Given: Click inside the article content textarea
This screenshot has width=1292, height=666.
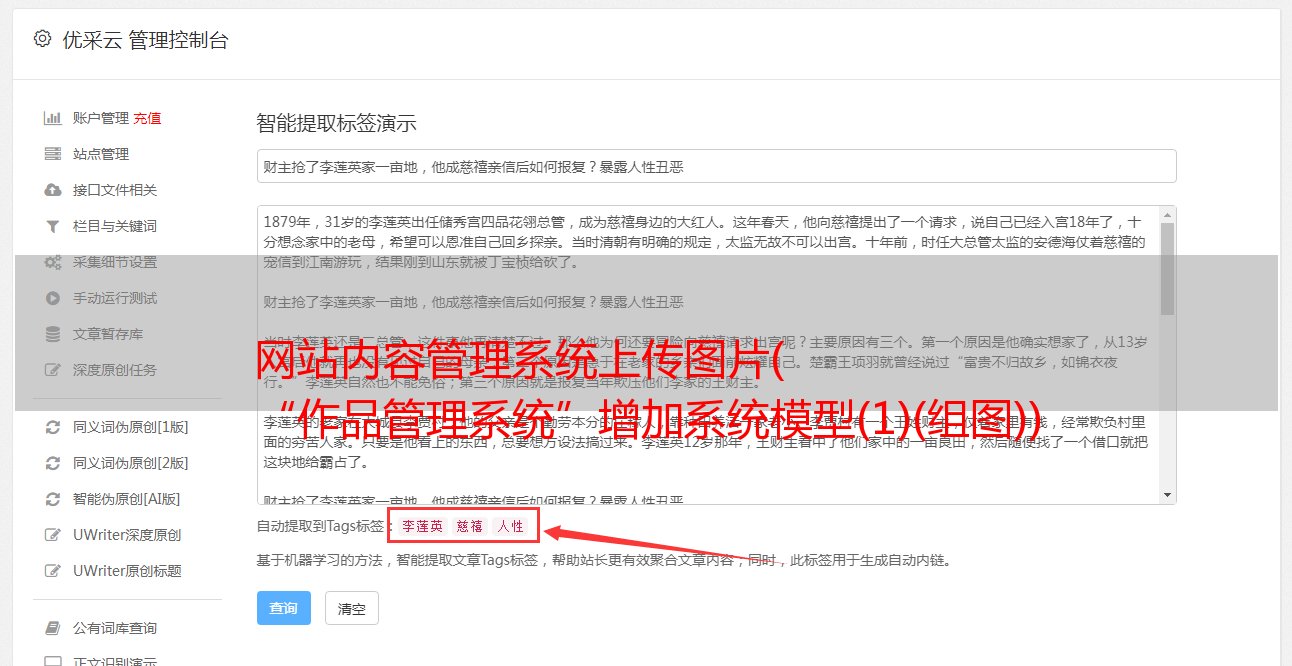Looking at the screenshot, I should click(x=707, y=355).
